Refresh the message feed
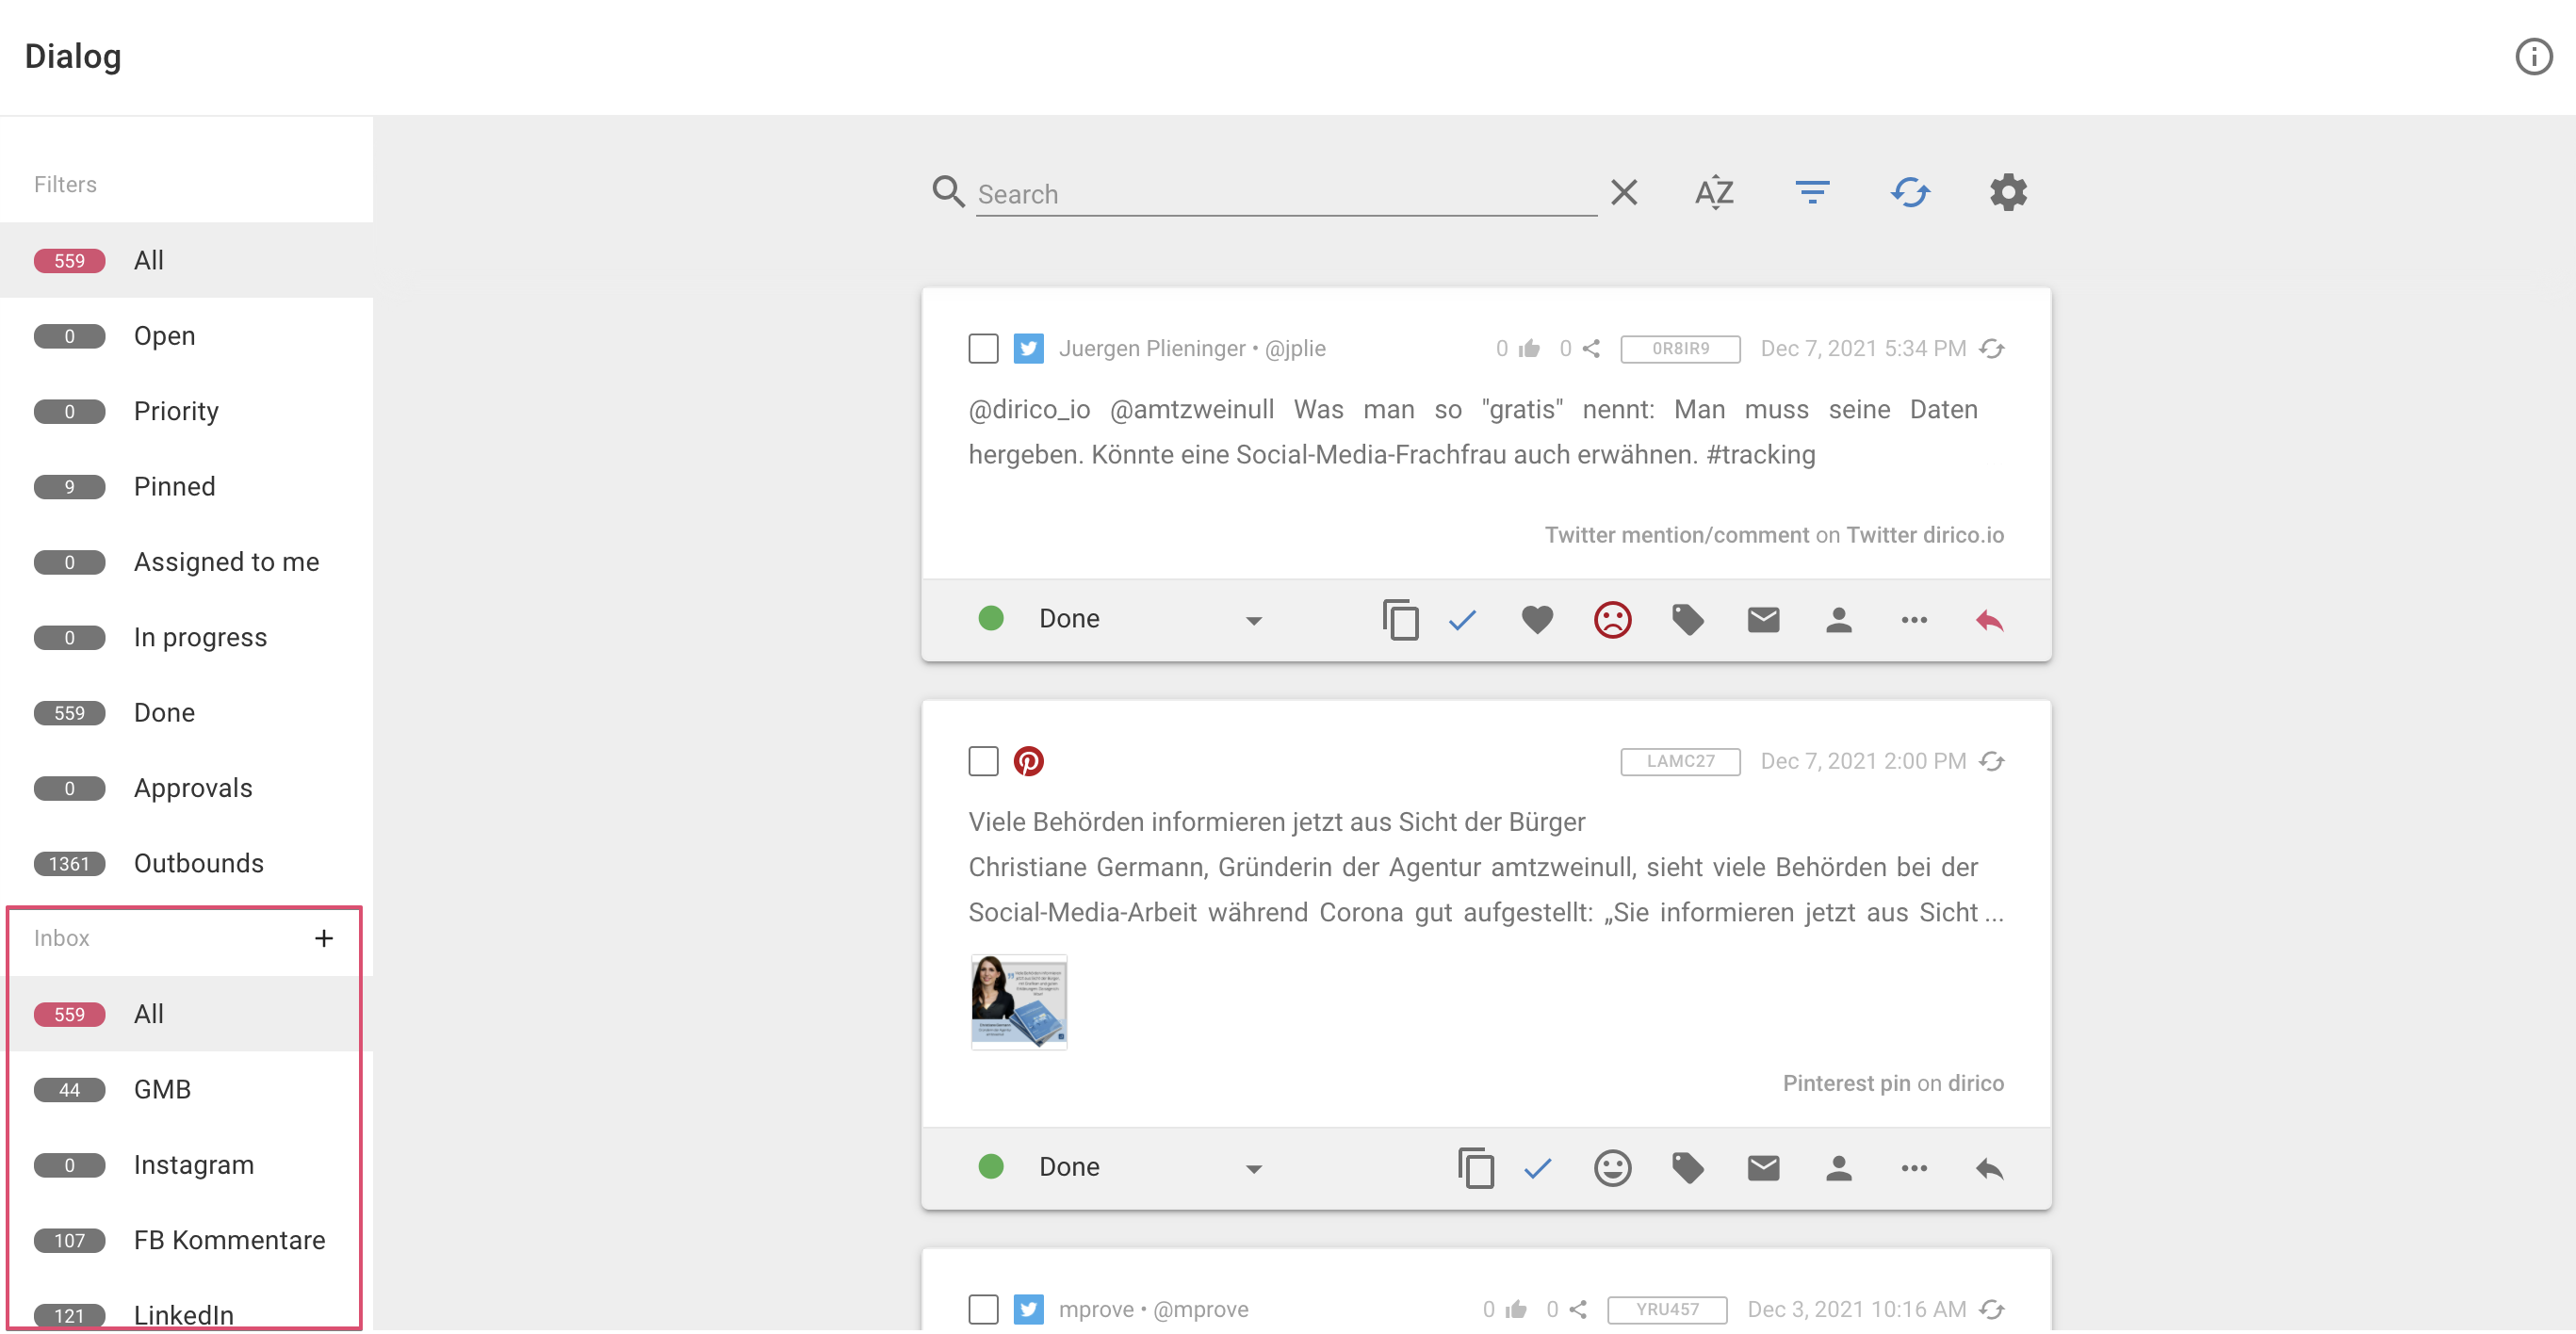Screen dimensions: 2576x1334 (x=1911, y=192)
